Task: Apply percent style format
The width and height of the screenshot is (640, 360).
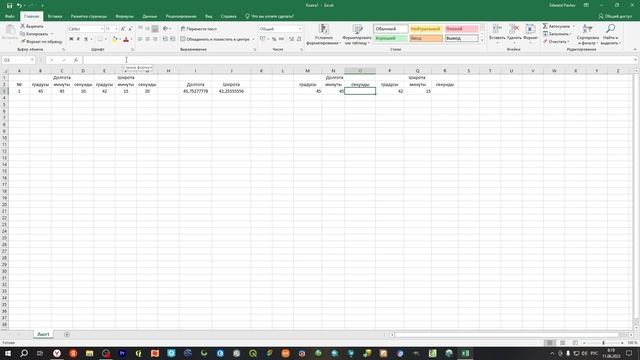Action: click(274, 39)
